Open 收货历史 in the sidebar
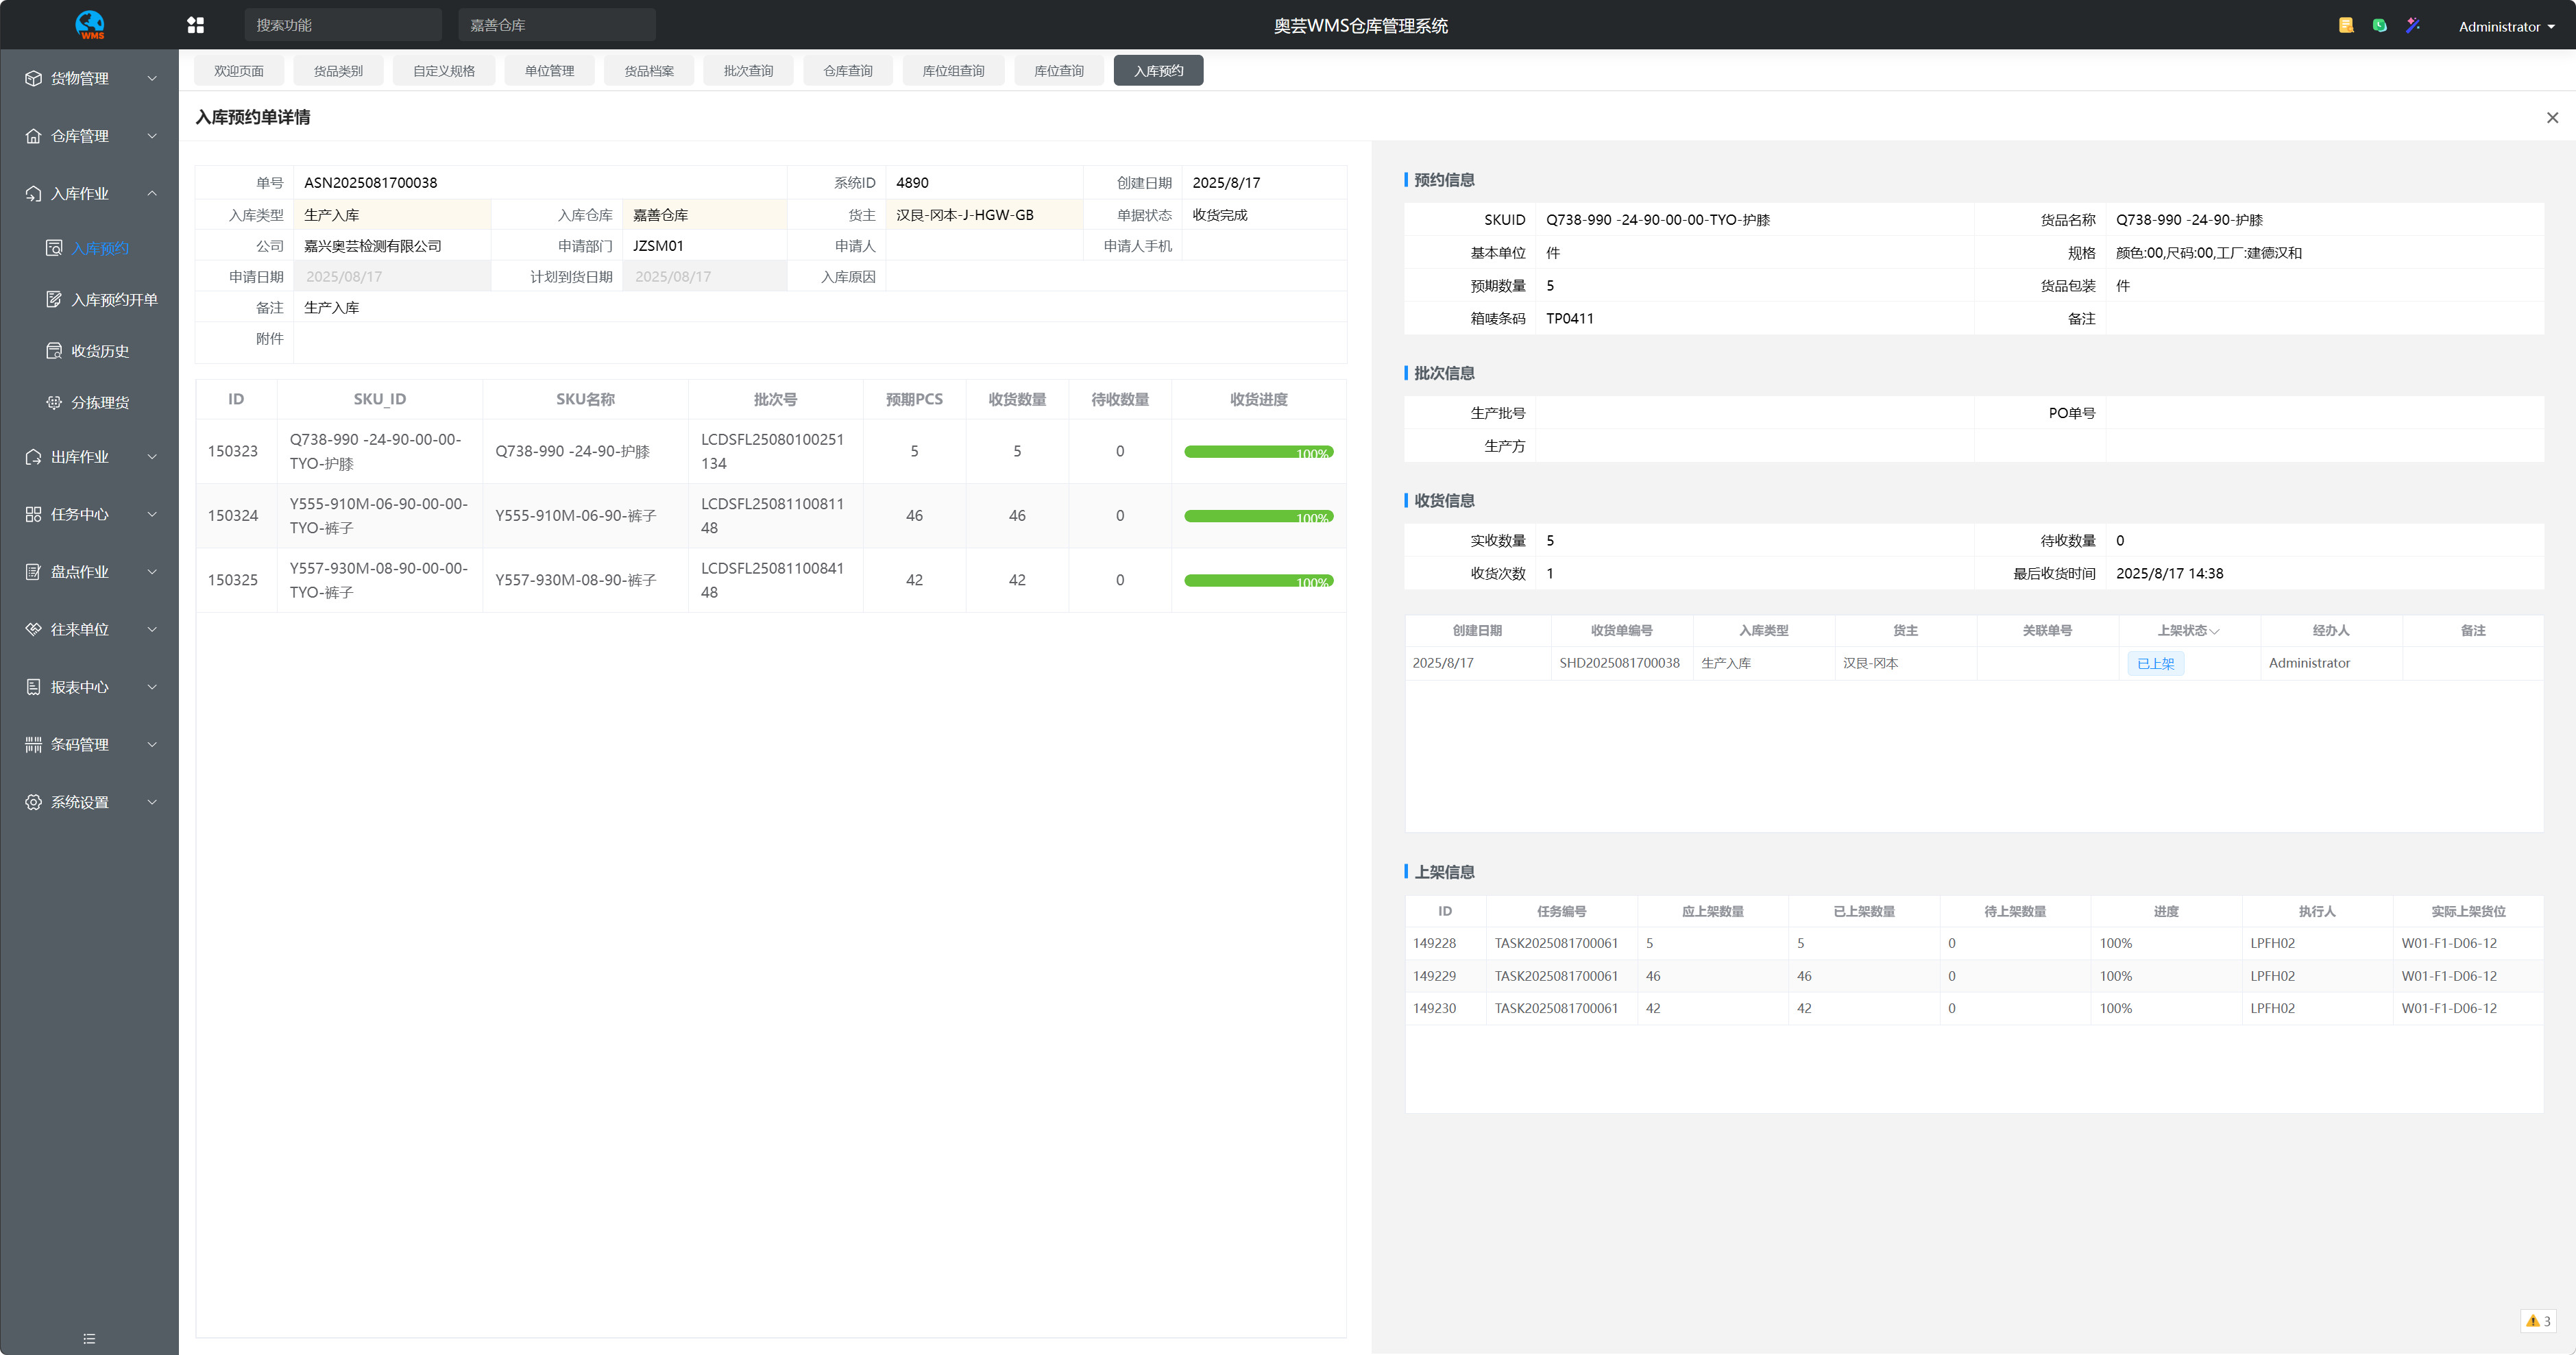 100,351
